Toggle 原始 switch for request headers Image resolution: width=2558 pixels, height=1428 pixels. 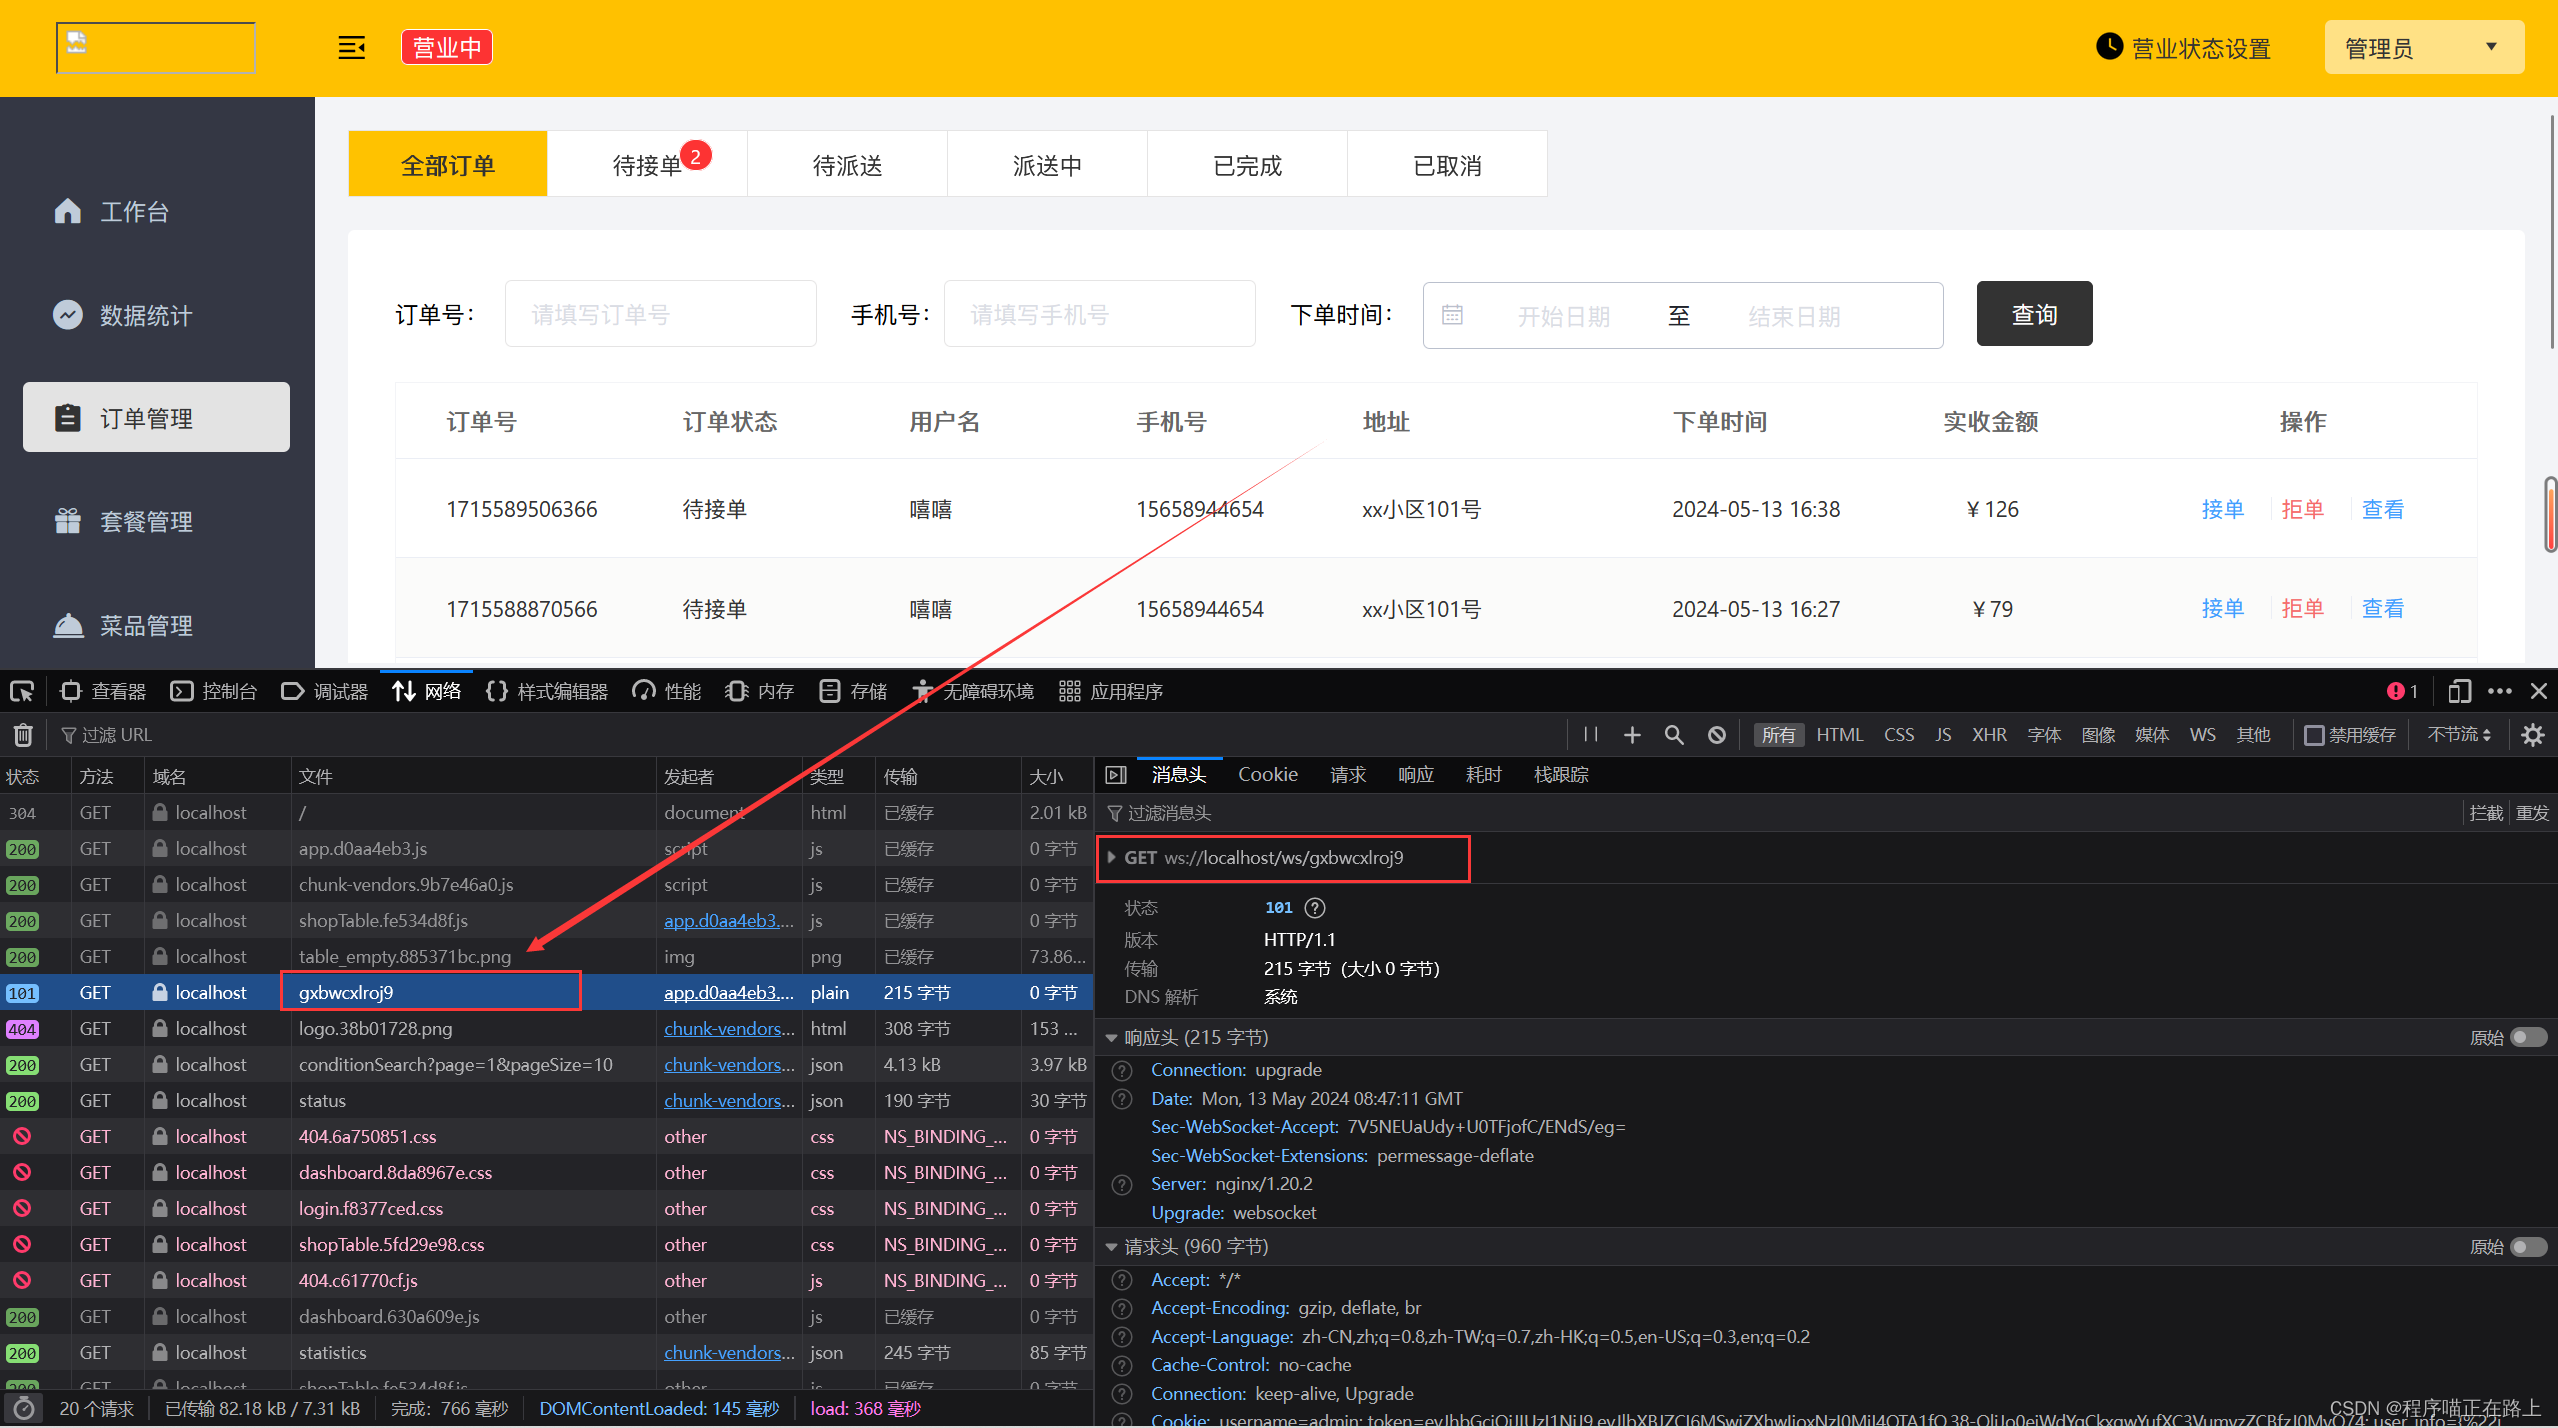(x=2528, y=1246)
